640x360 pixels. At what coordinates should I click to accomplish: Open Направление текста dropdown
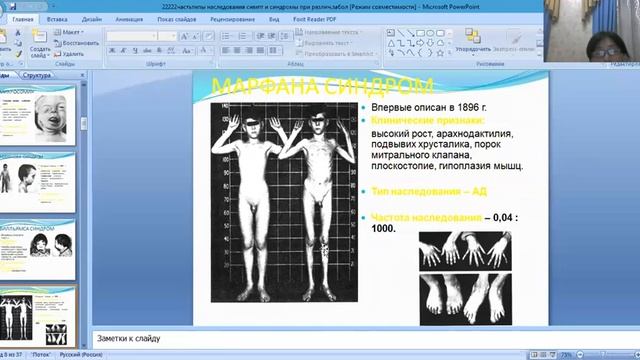point(328,32)
